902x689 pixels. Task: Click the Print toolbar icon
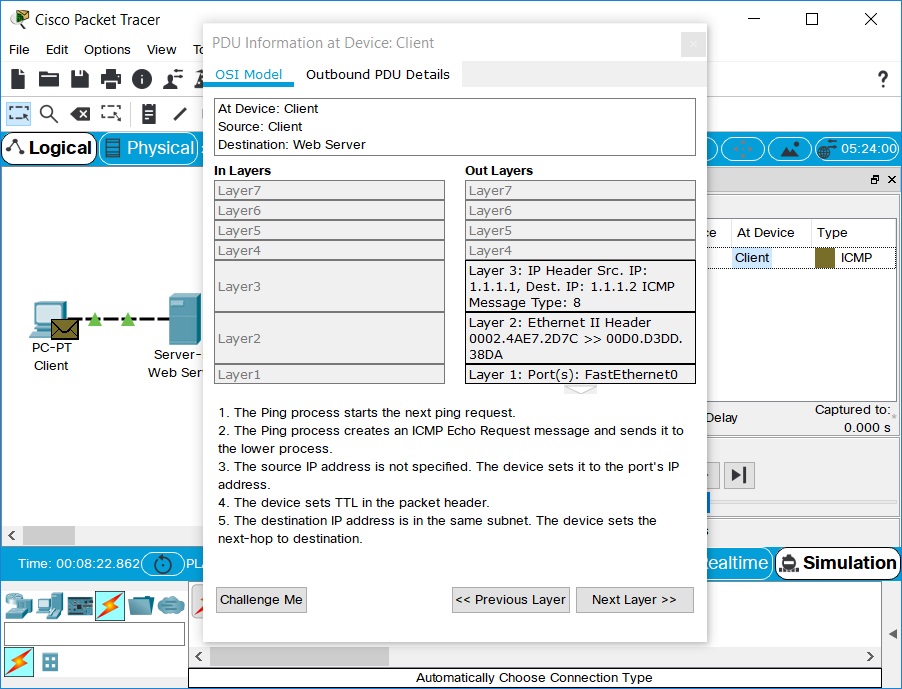[x=111, y=79]
